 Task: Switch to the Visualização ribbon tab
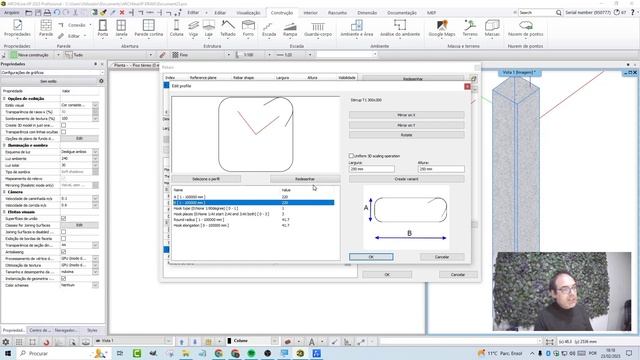point(248,13)
